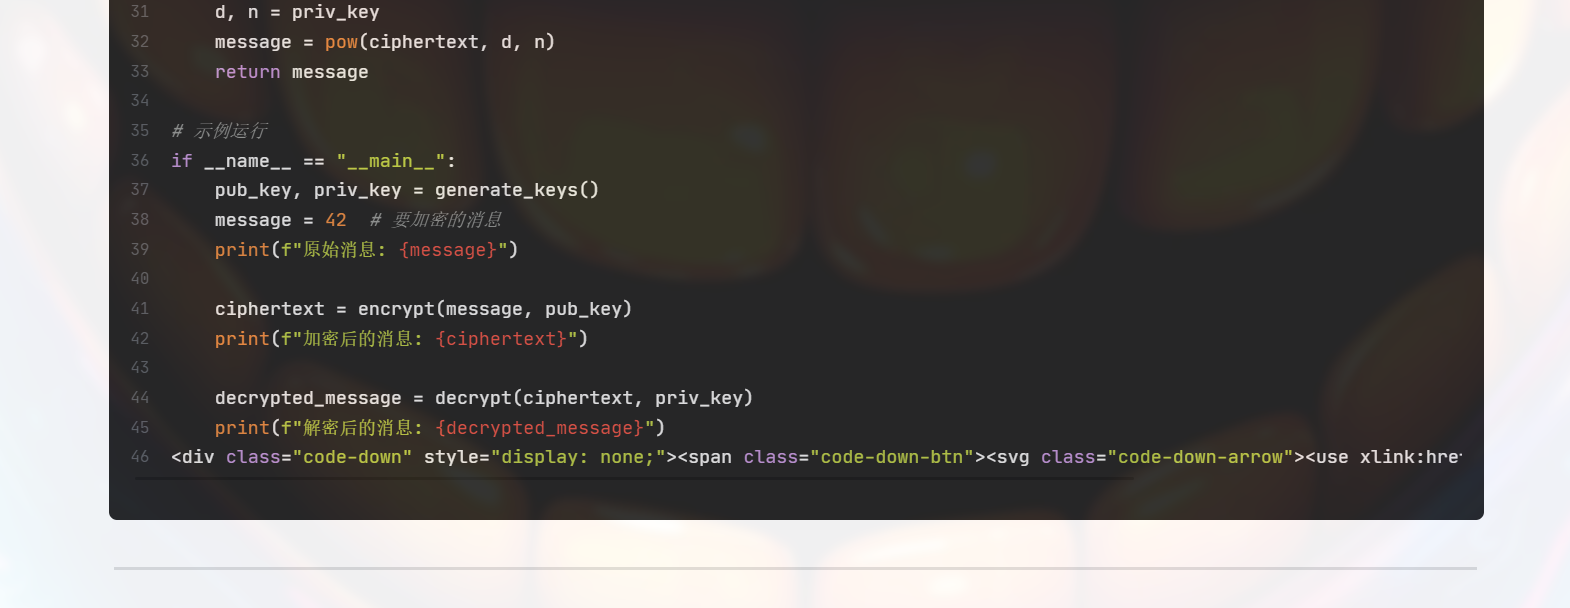The height and width of the screenshot is (608, 1570).
Task: Click the 'priv_key' variable on line 31
Action: click(x=336, y=12)
